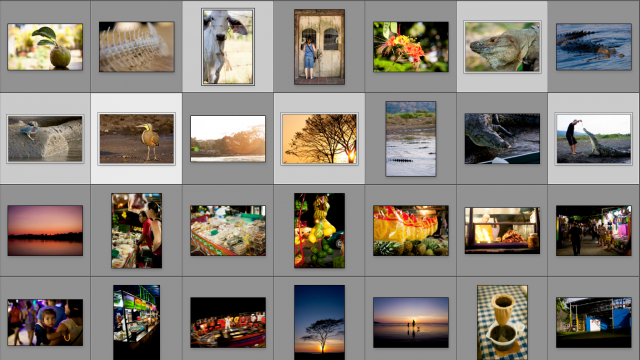Select the night market street photo

593,231
